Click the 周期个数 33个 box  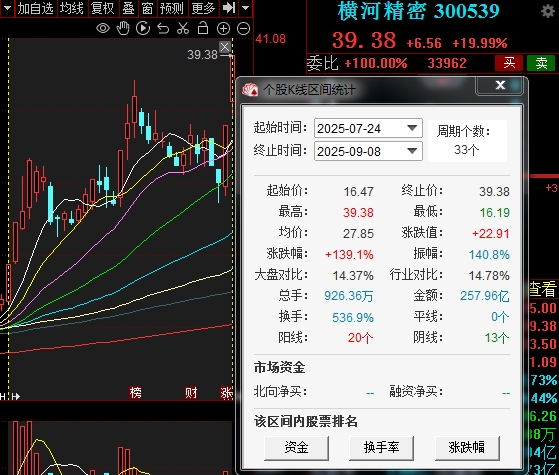[467, 141]
